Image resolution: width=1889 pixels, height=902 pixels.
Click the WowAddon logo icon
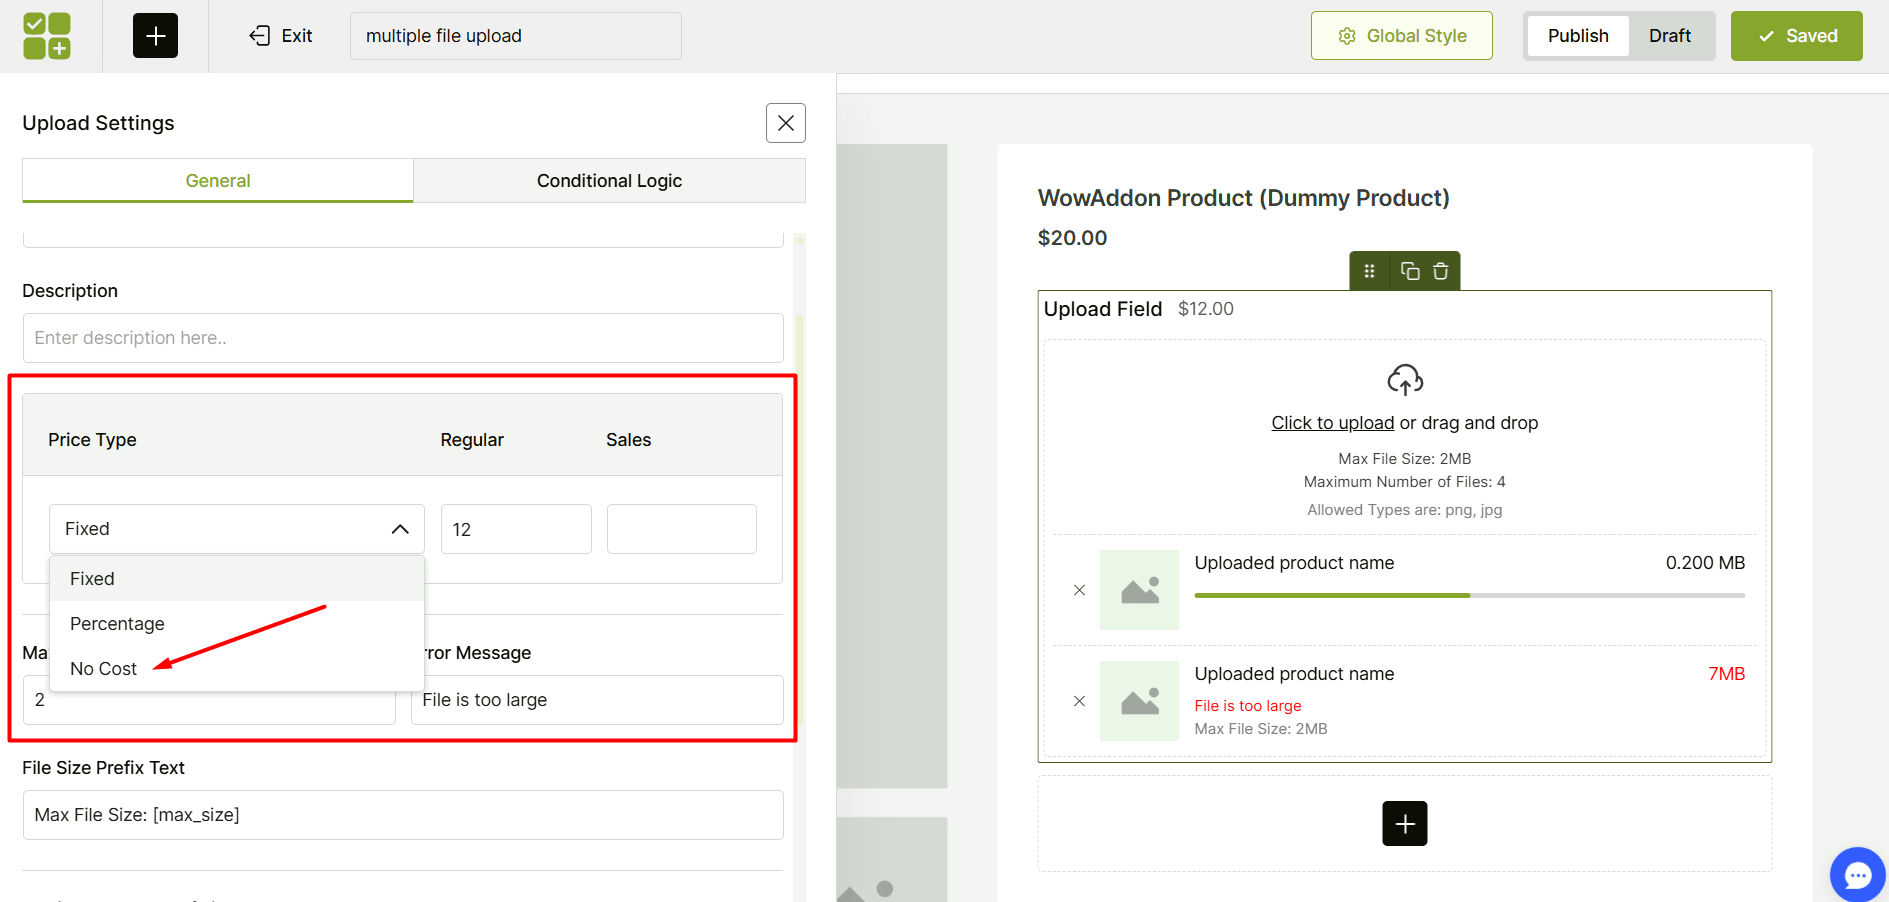[x=47, y=36]
